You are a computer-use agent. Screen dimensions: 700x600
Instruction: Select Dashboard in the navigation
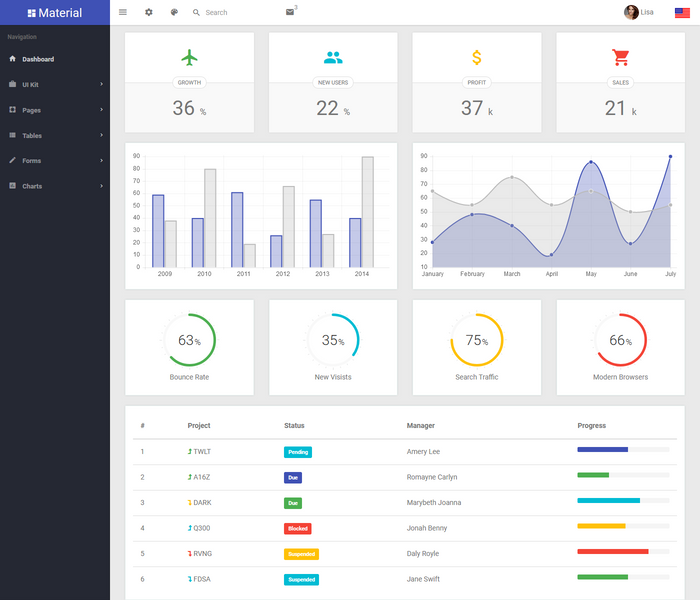click(x=55, y=59)
